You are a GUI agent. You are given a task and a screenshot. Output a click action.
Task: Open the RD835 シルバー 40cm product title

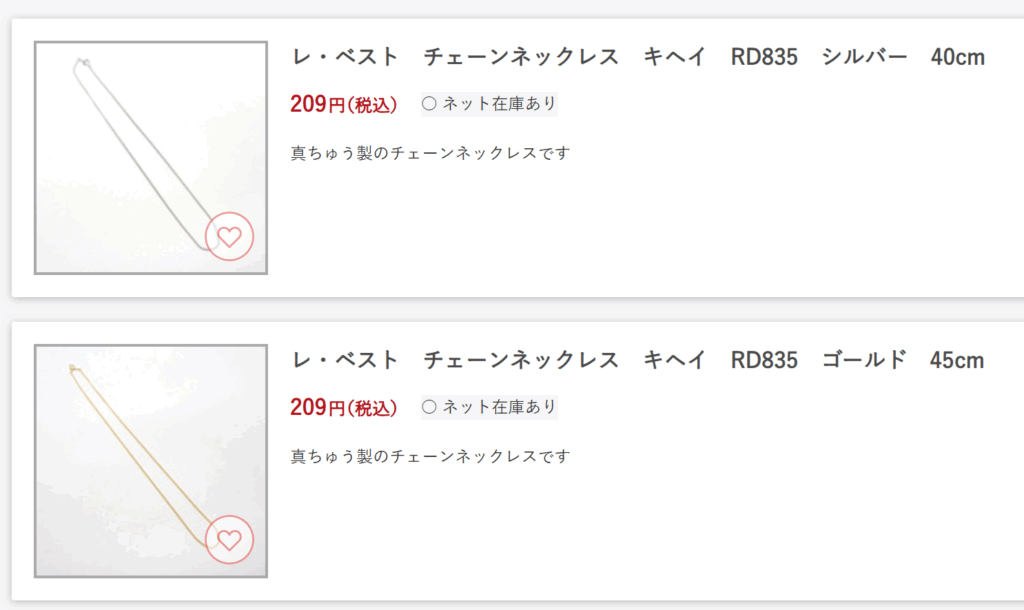point(637,57)
